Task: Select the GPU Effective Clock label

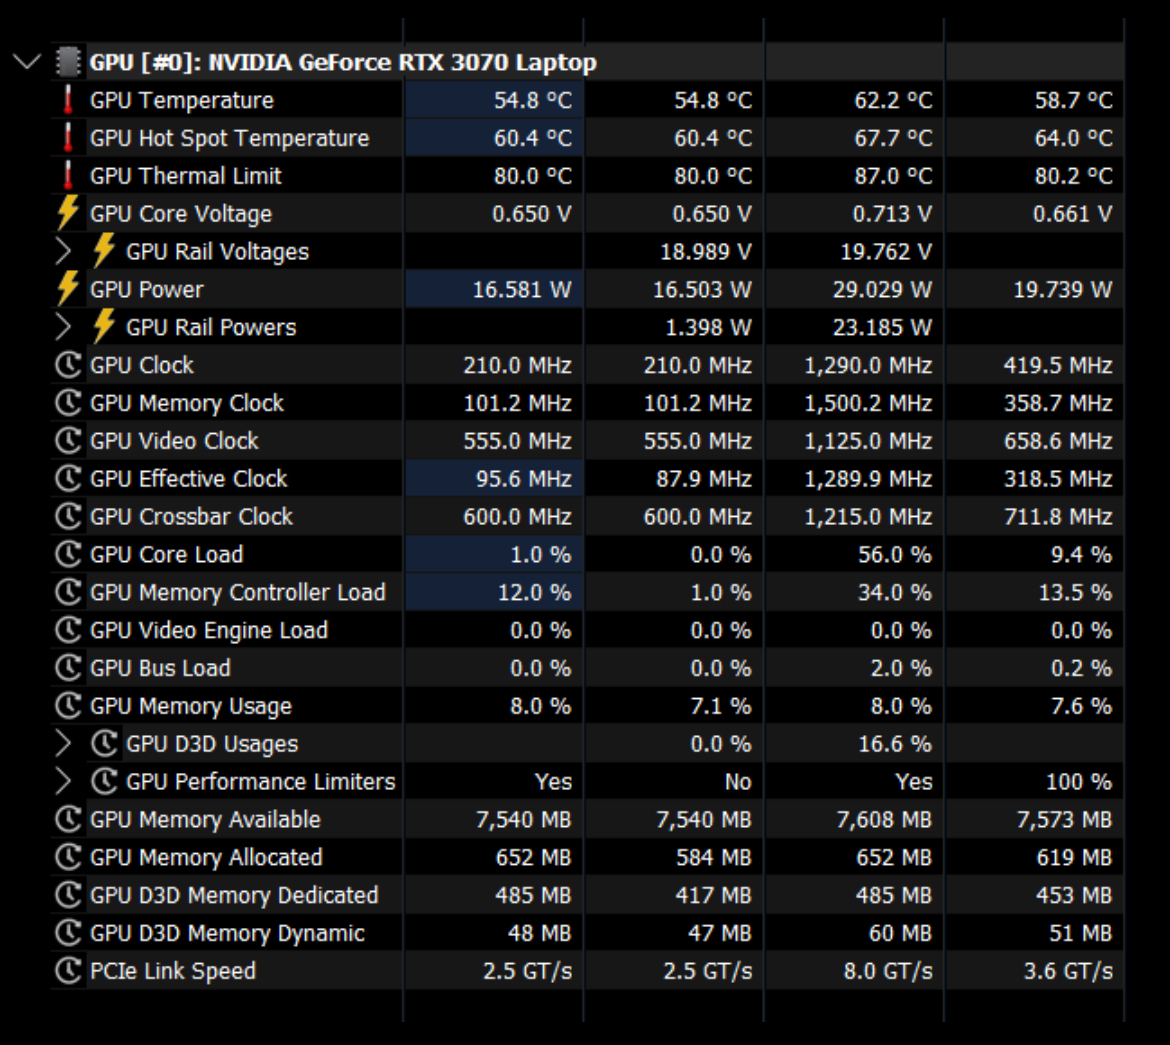Action: pyautogui.click(x=188, y=478)
